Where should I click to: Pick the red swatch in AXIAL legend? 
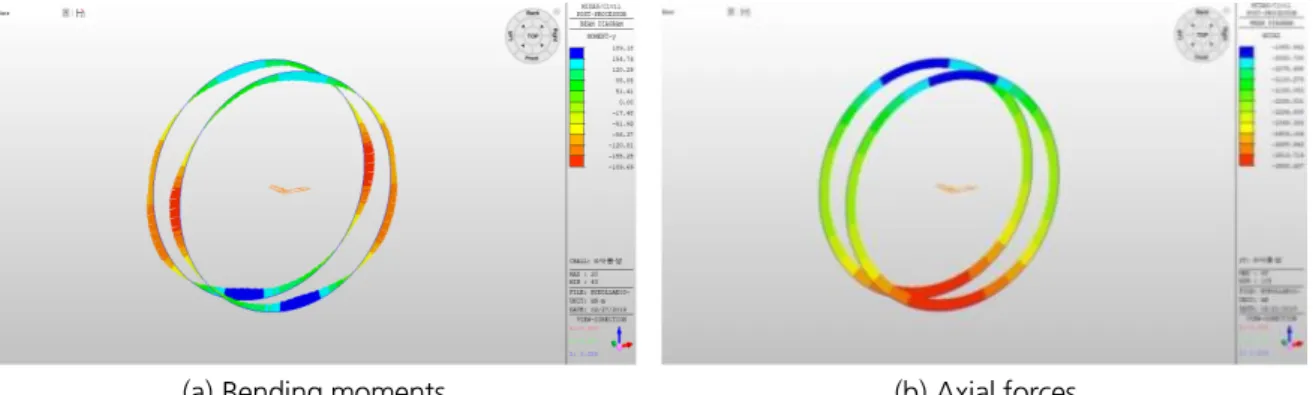1247,160
